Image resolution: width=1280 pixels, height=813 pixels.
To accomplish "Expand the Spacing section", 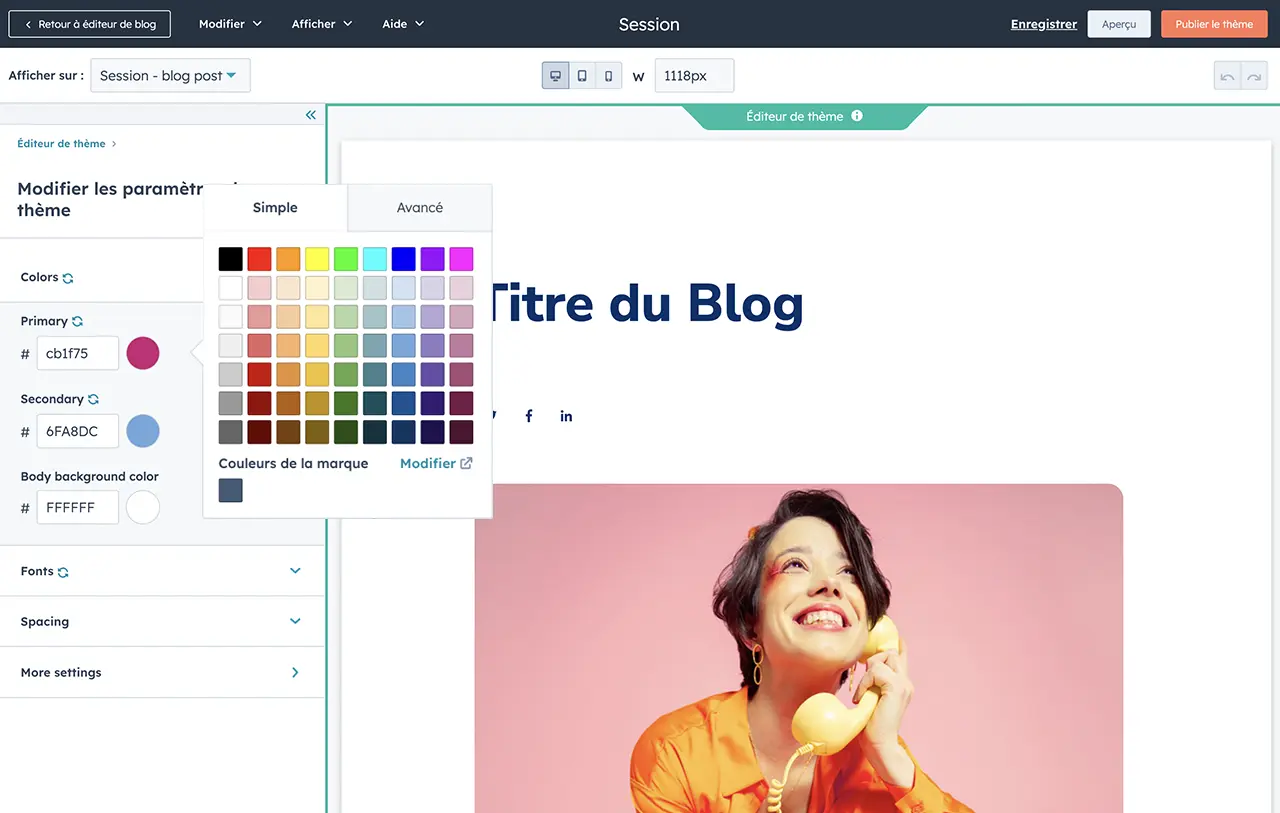I will [x=295, y=621].
